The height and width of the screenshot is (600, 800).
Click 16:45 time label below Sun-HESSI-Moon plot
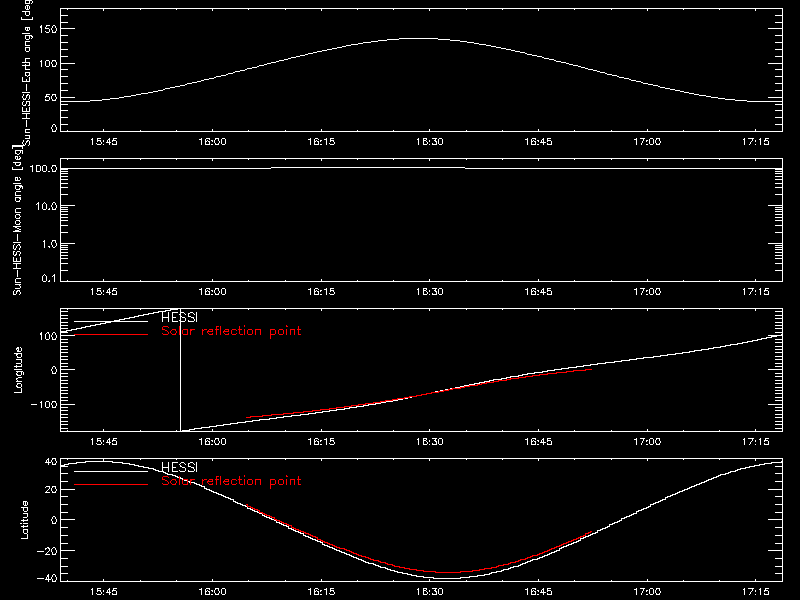point(538,292)
